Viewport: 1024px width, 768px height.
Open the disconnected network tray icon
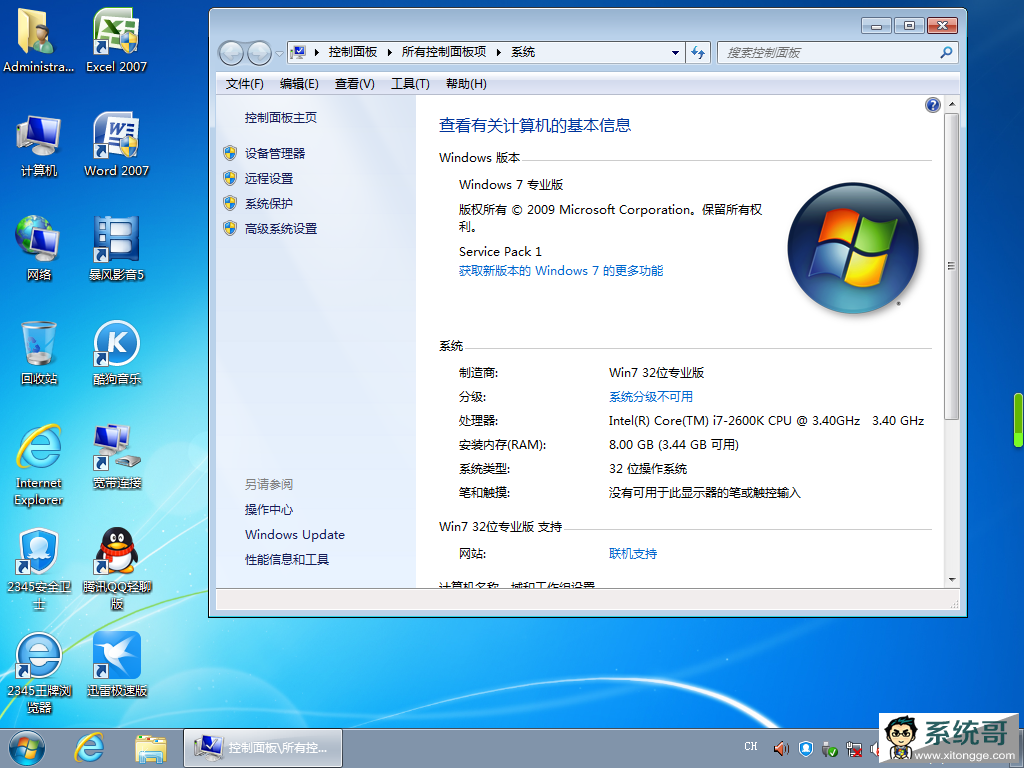(854, 748)
